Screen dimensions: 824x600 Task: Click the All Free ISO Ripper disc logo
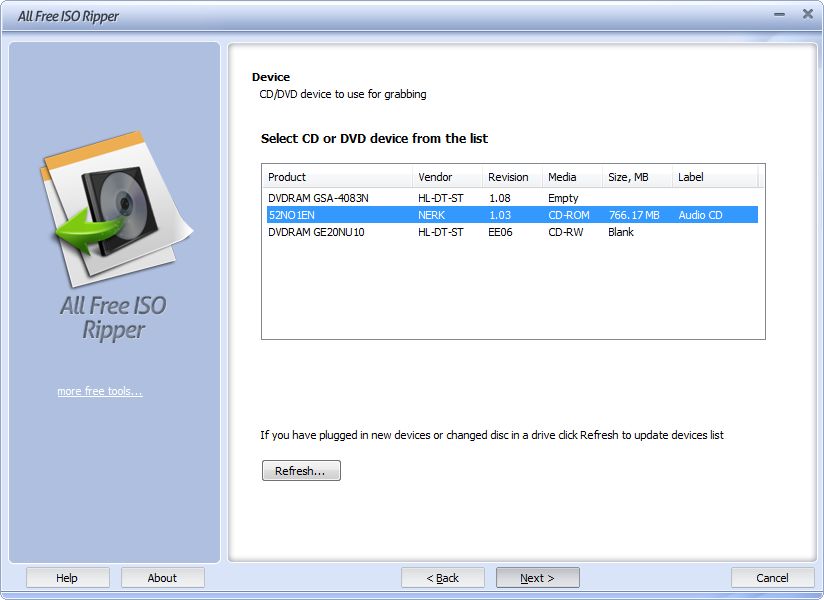coord(116,209)
